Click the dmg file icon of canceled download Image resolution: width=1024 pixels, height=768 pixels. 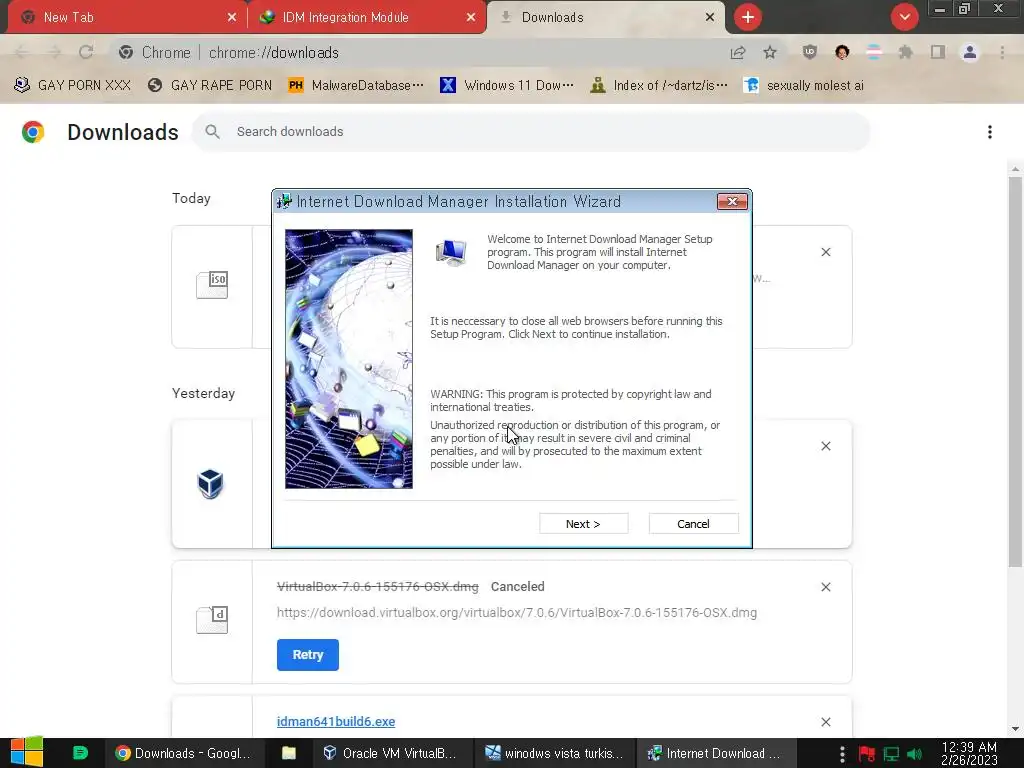212,620
